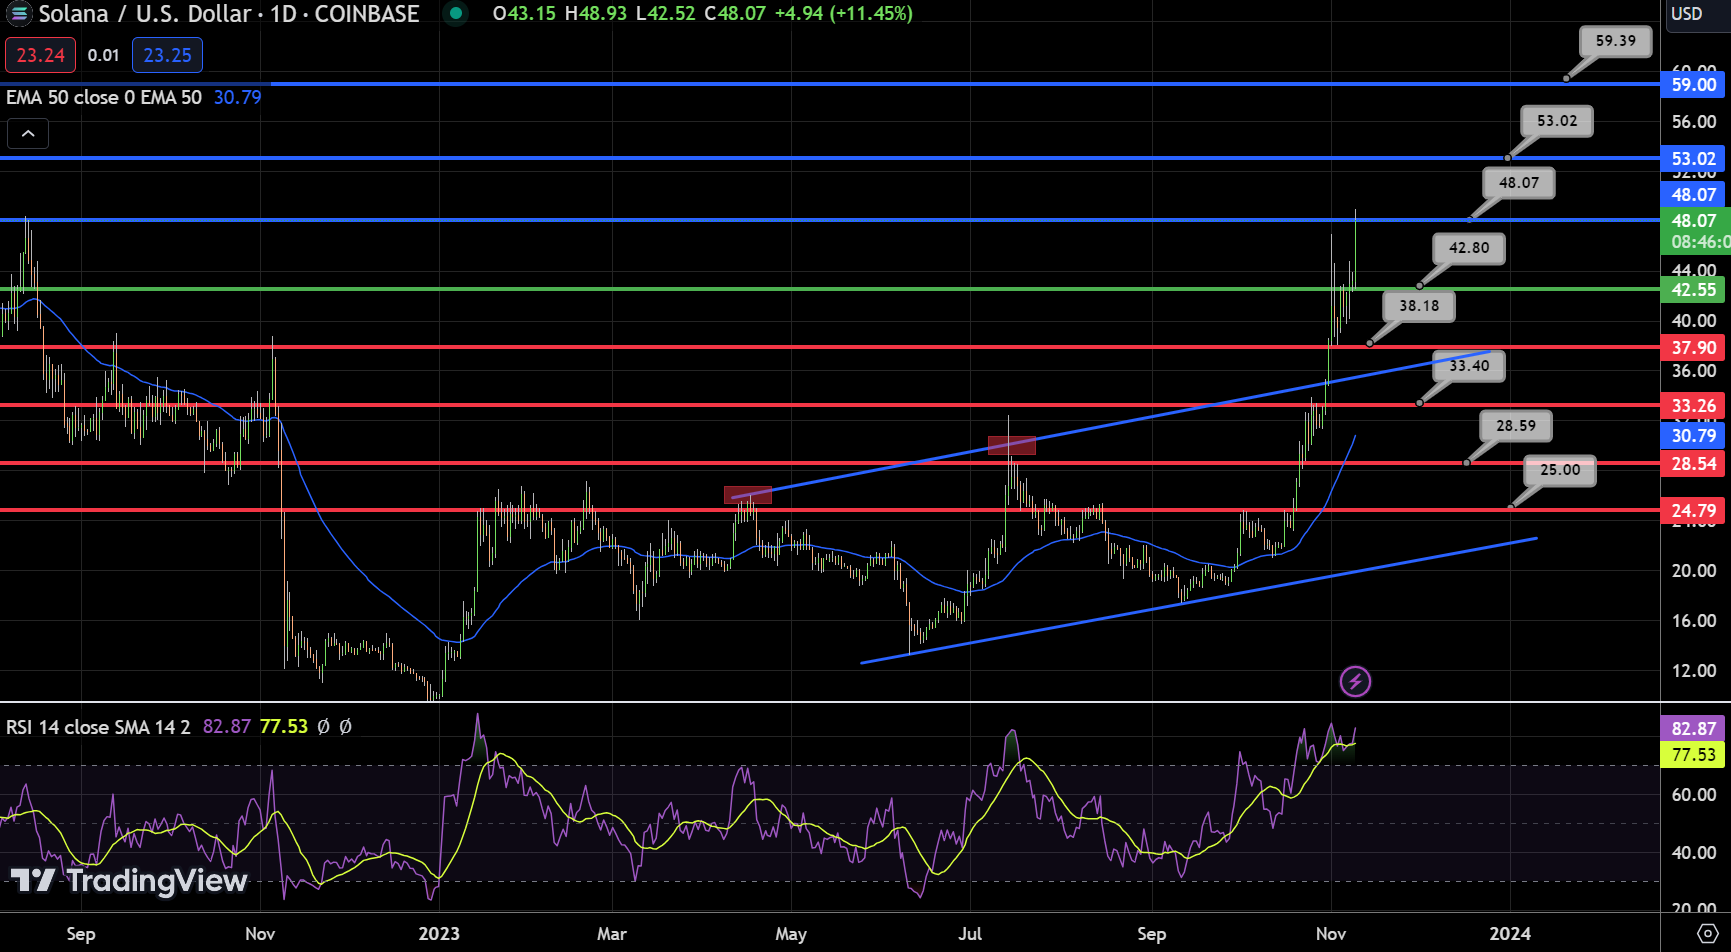Screen dimensions: 1731x952
Task: Click the TradingView logo
Action: coord(129,880)
